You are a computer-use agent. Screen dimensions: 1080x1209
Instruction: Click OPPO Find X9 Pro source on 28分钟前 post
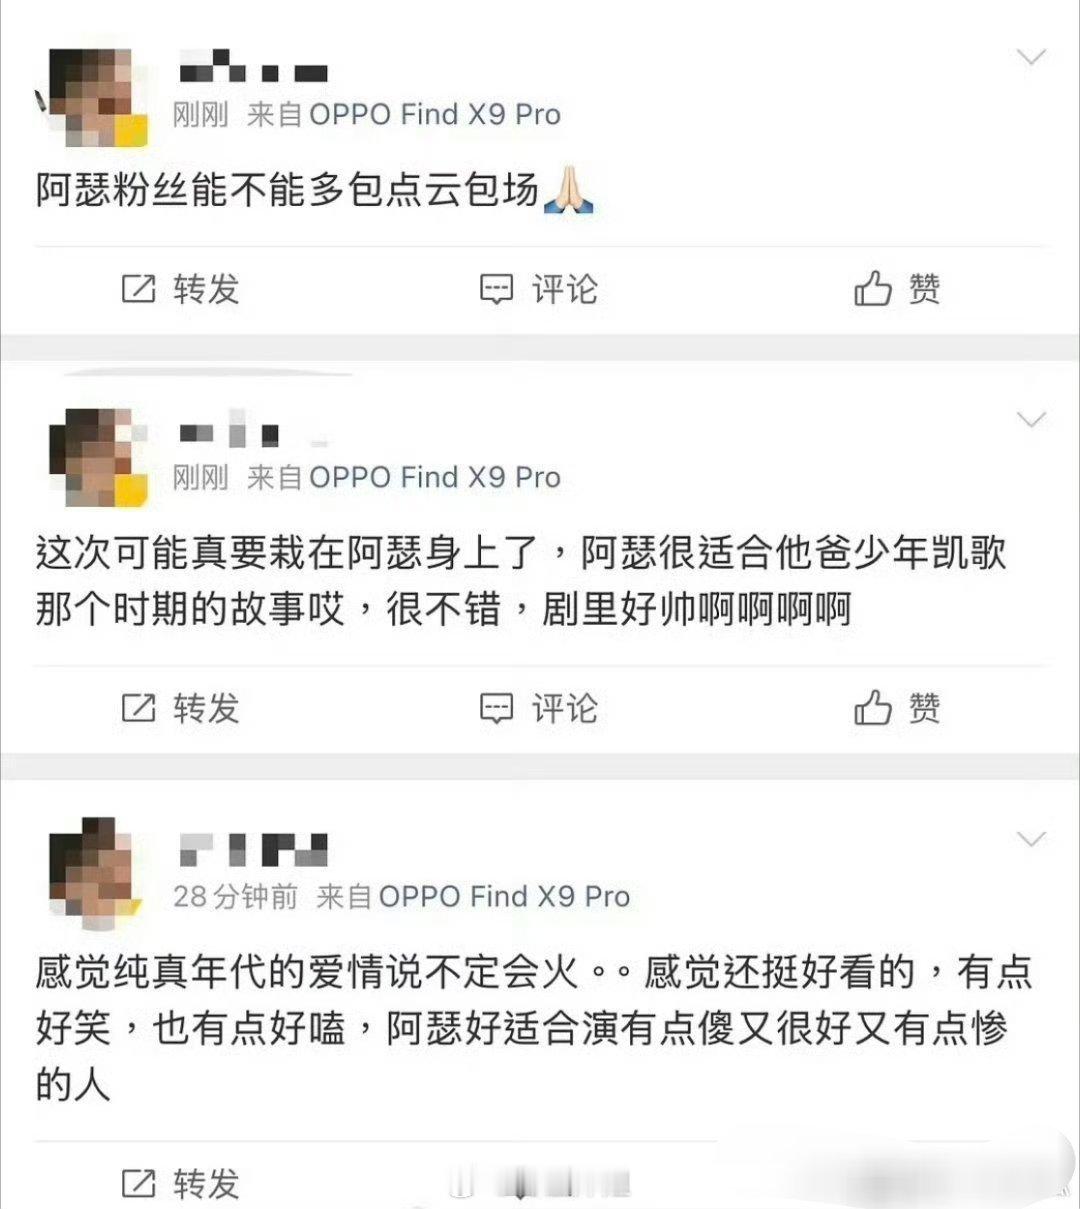(505, 896)
